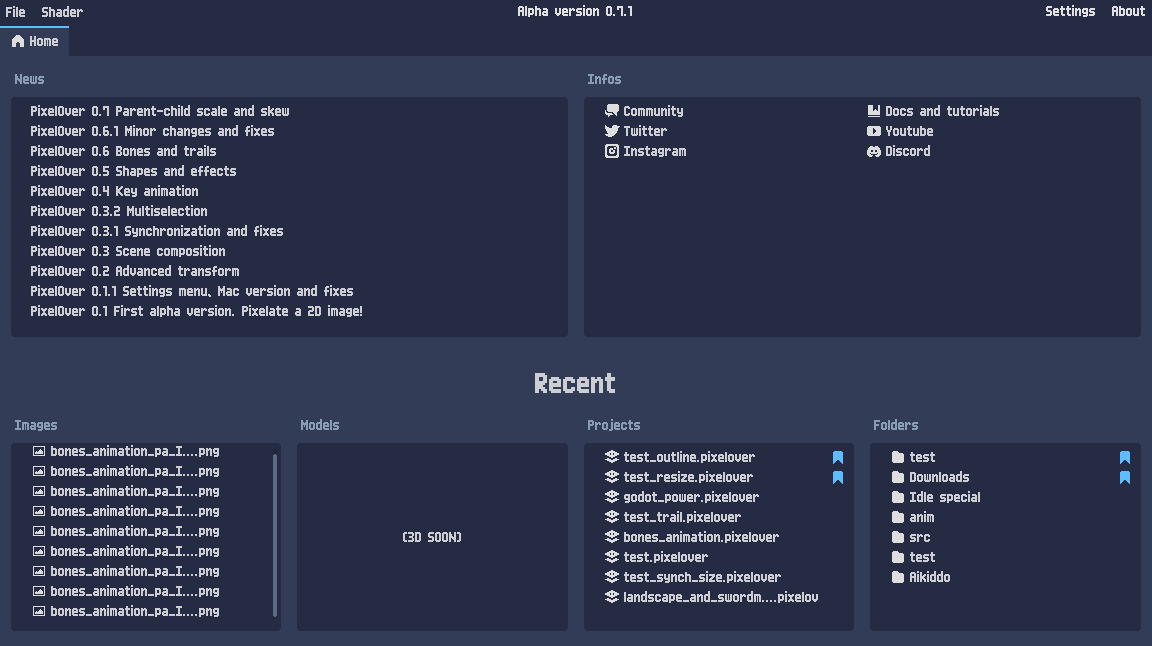The image size is (1152, 646).
Task: Open the Twitter link
Action: coord(645,131)
